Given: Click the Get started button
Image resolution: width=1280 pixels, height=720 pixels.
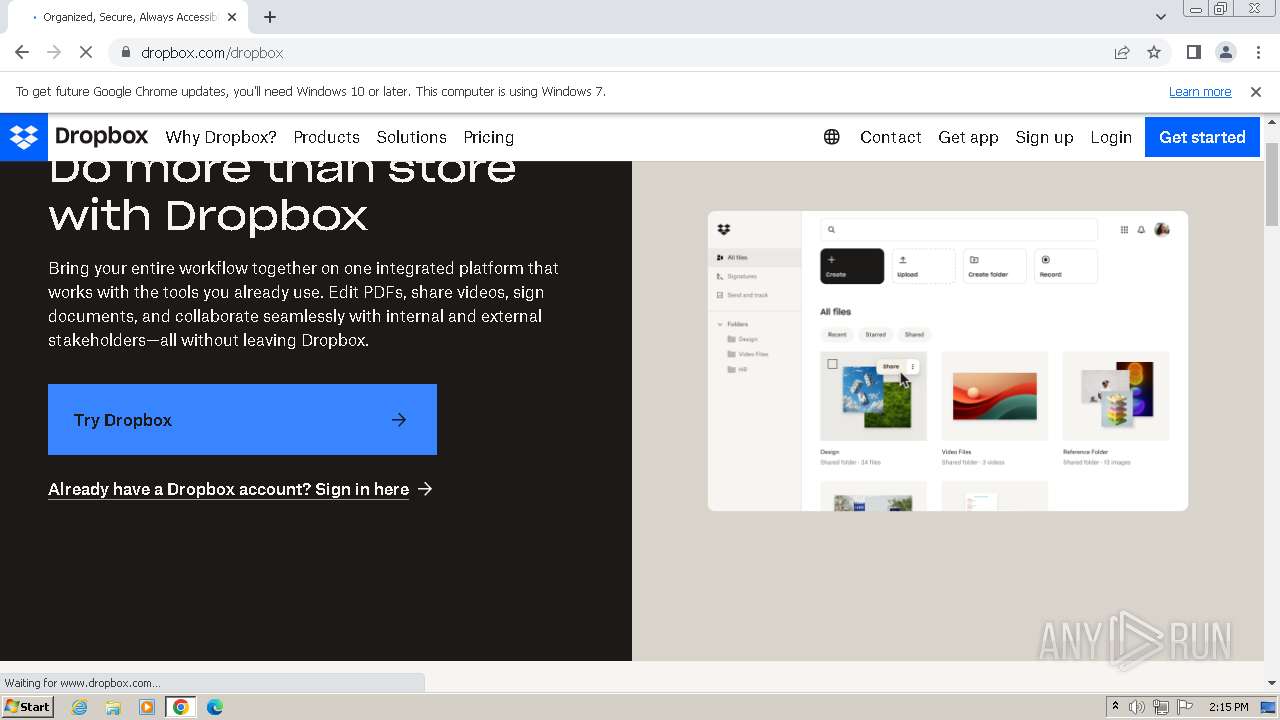Looking at the screenshot, I should click(1202, 137).
